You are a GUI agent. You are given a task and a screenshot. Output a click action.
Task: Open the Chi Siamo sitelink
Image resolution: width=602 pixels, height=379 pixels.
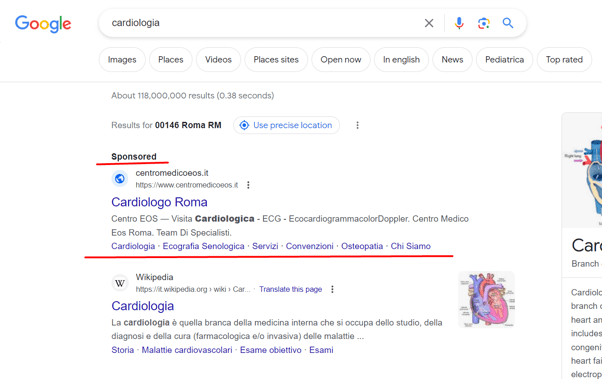click(411, 246)
